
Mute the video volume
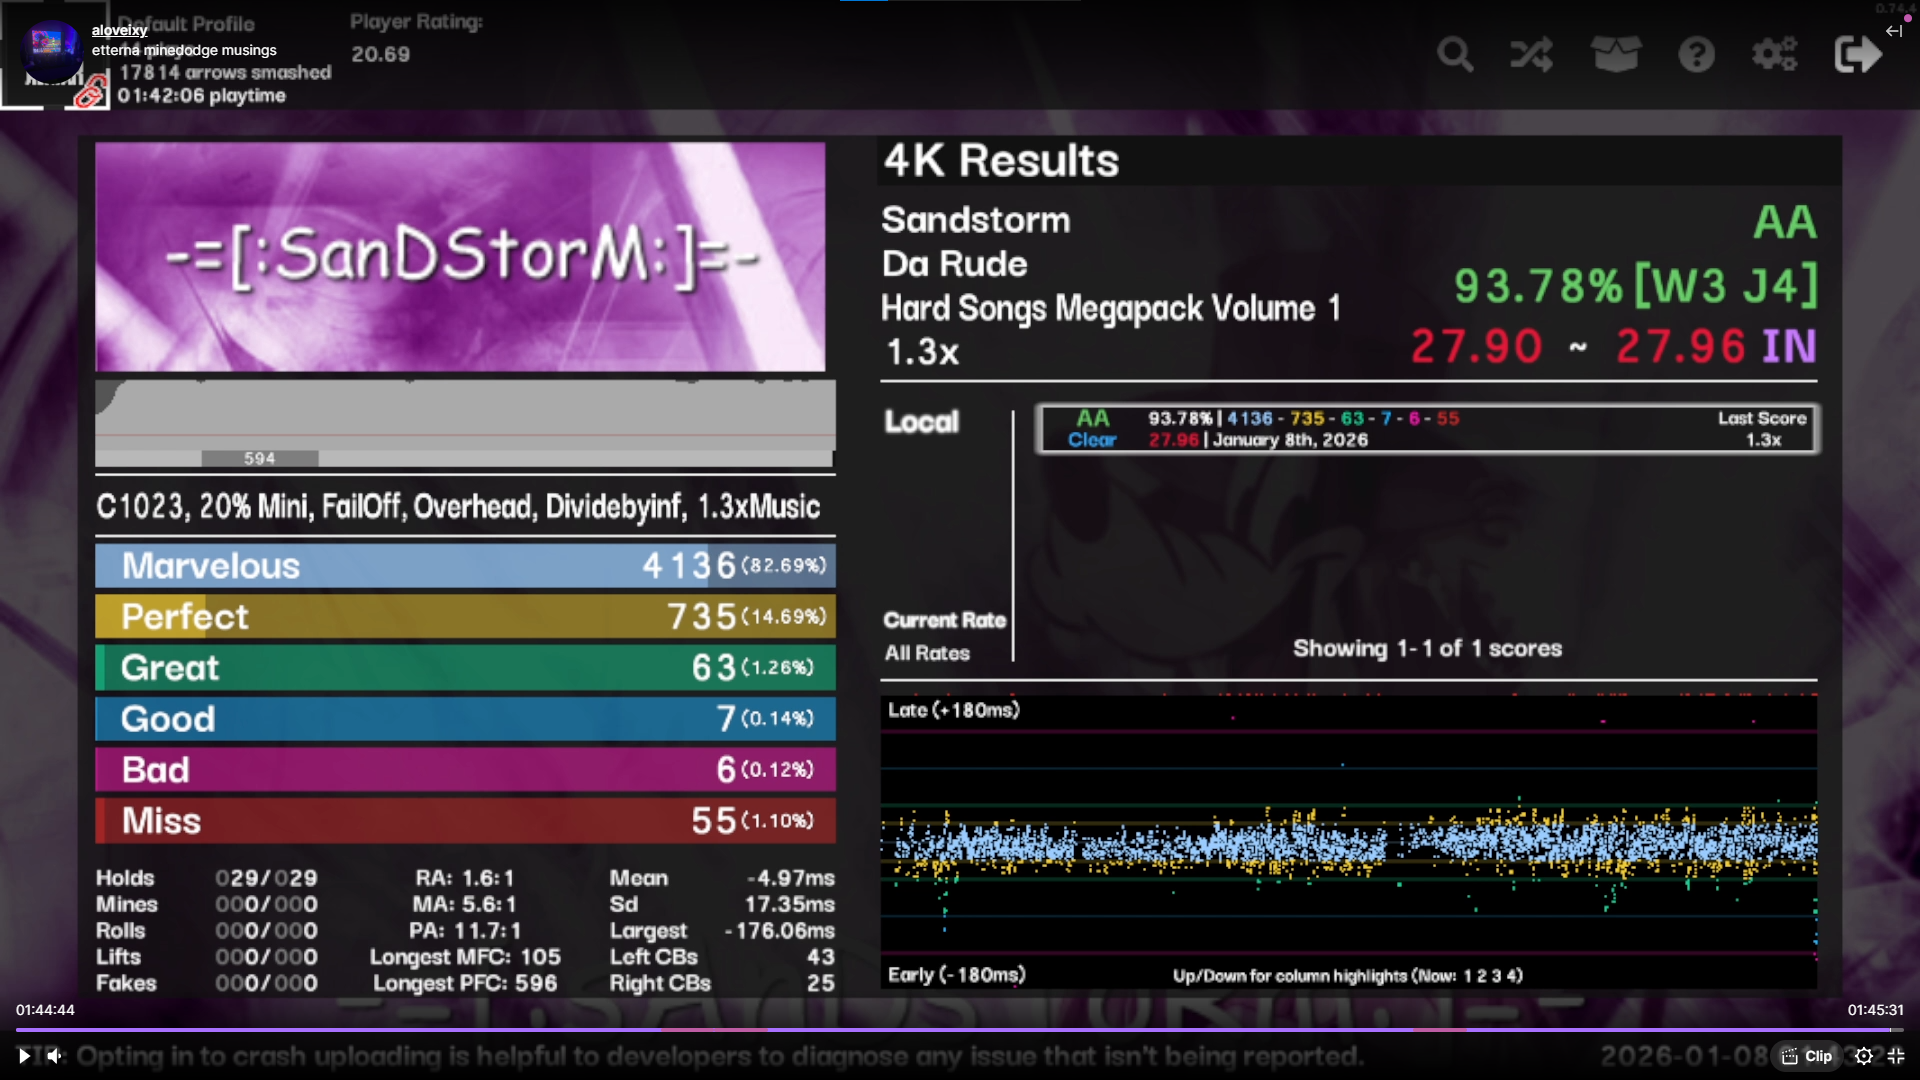pos(55,1056)
